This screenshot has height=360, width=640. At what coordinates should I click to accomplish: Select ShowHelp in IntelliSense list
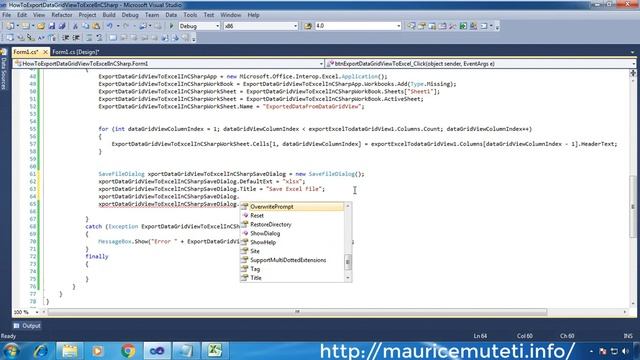point(293,242)
